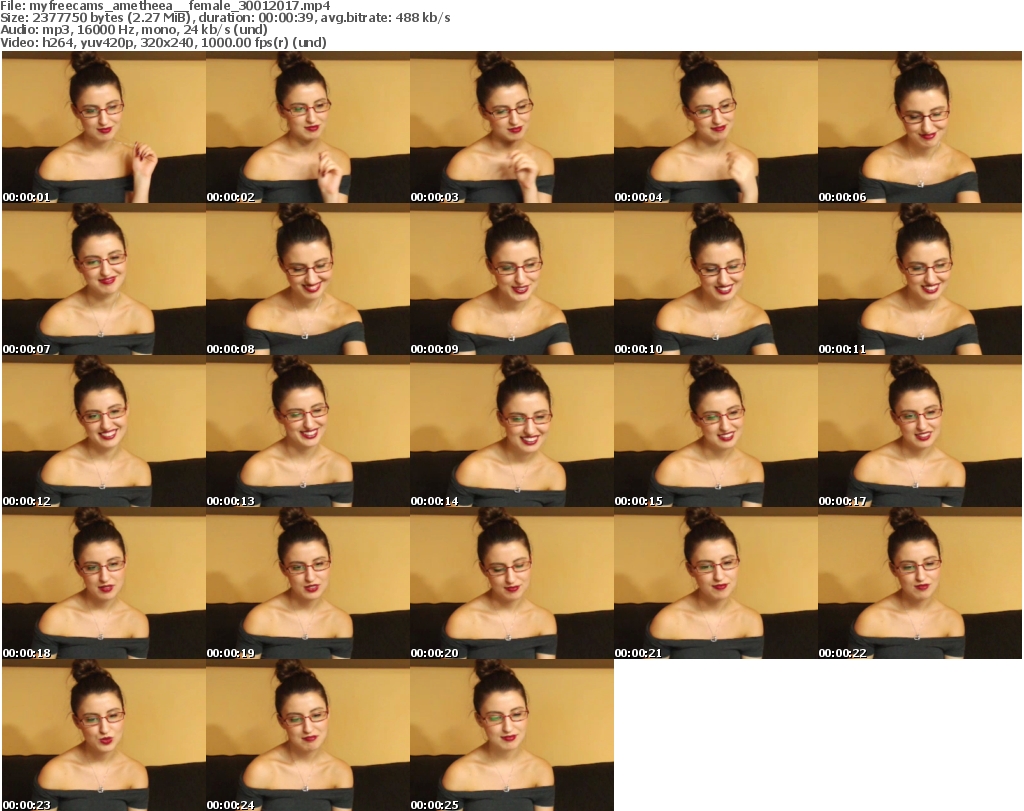This screenshot has width=1024, height=811.
Task: Choose the thumbnail timestamped 00:00:17
Action: (920, 432)
